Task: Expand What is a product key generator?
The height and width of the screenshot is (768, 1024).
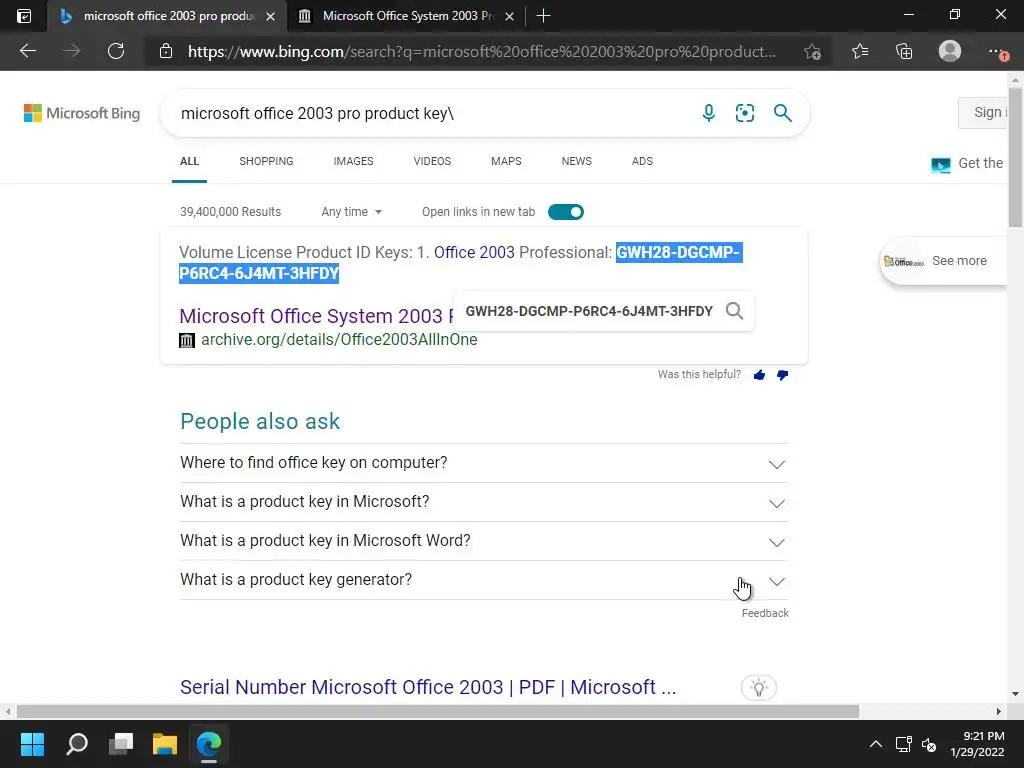Action: [484, 580]
